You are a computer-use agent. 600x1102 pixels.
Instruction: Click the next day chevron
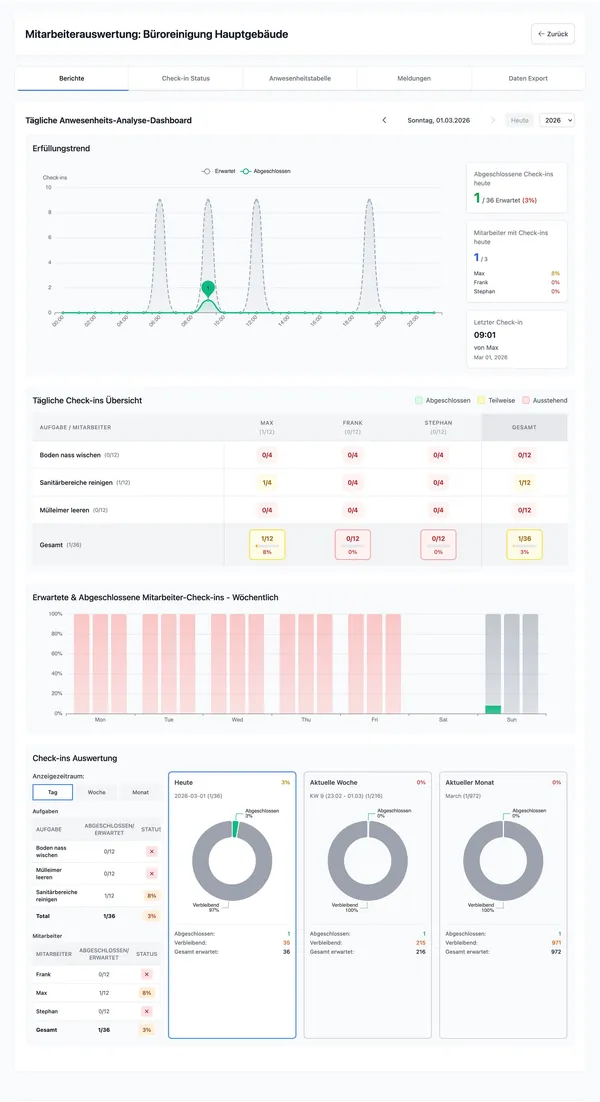pyautogui.click(x=492, y=120)
